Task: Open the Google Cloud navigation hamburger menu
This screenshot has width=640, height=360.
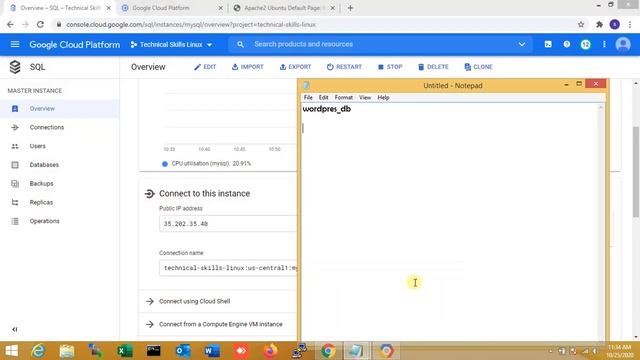Action: tap(15, 44)
